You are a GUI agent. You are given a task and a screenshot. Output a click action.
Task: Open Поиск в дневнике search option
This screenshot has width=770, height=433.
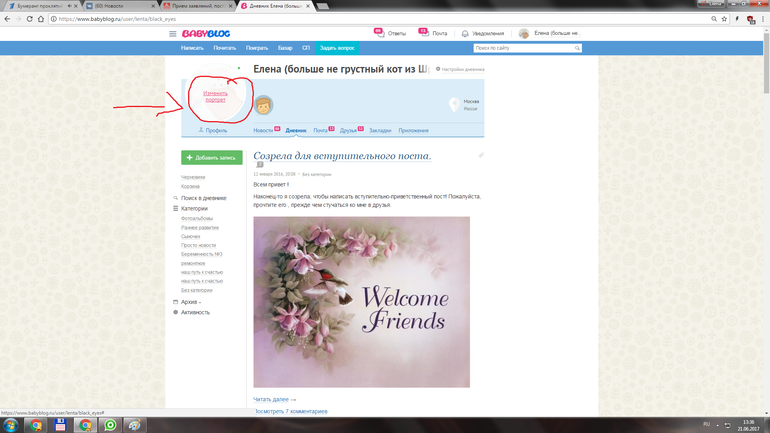pyautogui.click(x=202, y=198)
